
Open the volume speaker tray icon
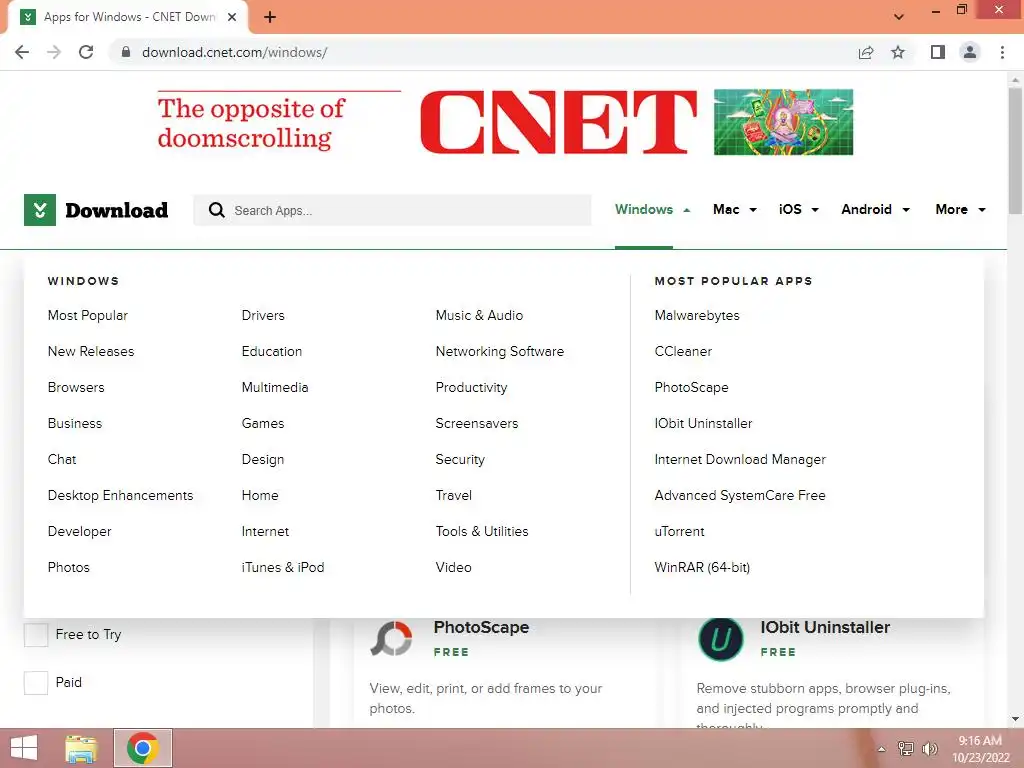click(930, 748)
